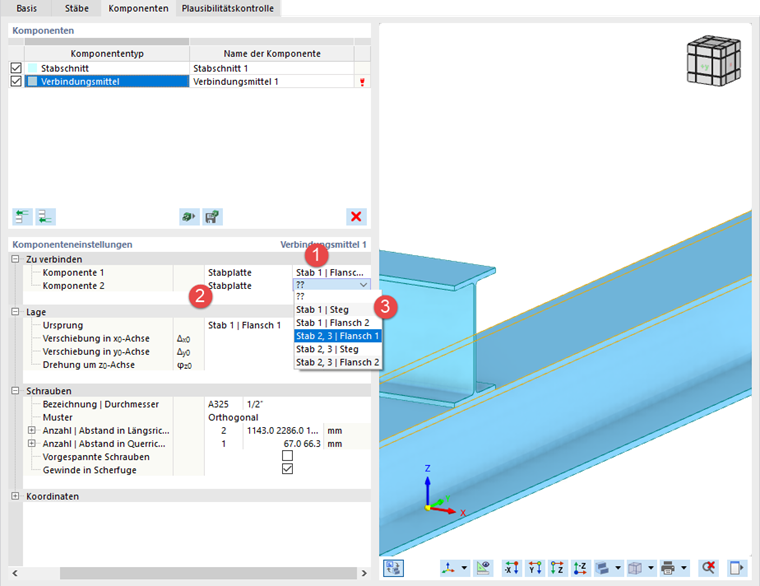
Task: Click Stabschnitt 1 name cell
Action: point(271,68)
